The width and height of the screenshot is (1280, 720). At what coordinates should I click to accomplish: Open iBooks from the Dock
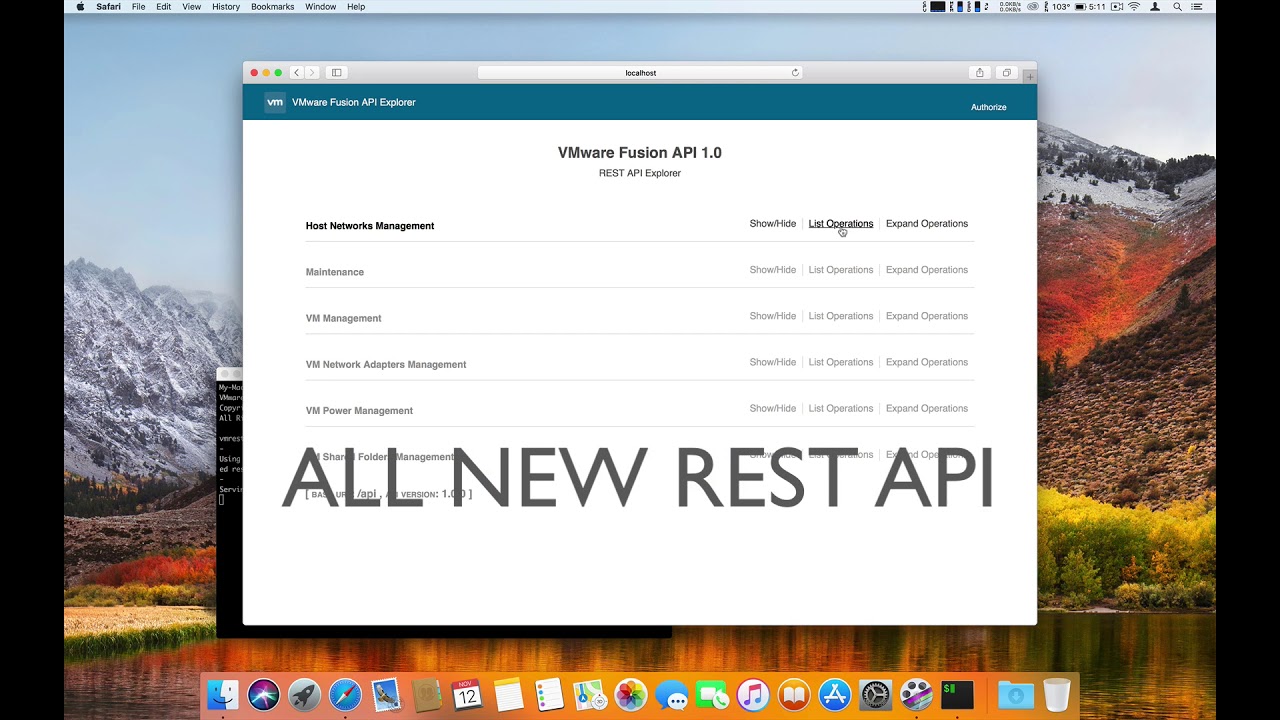click(x=794, y=694)
